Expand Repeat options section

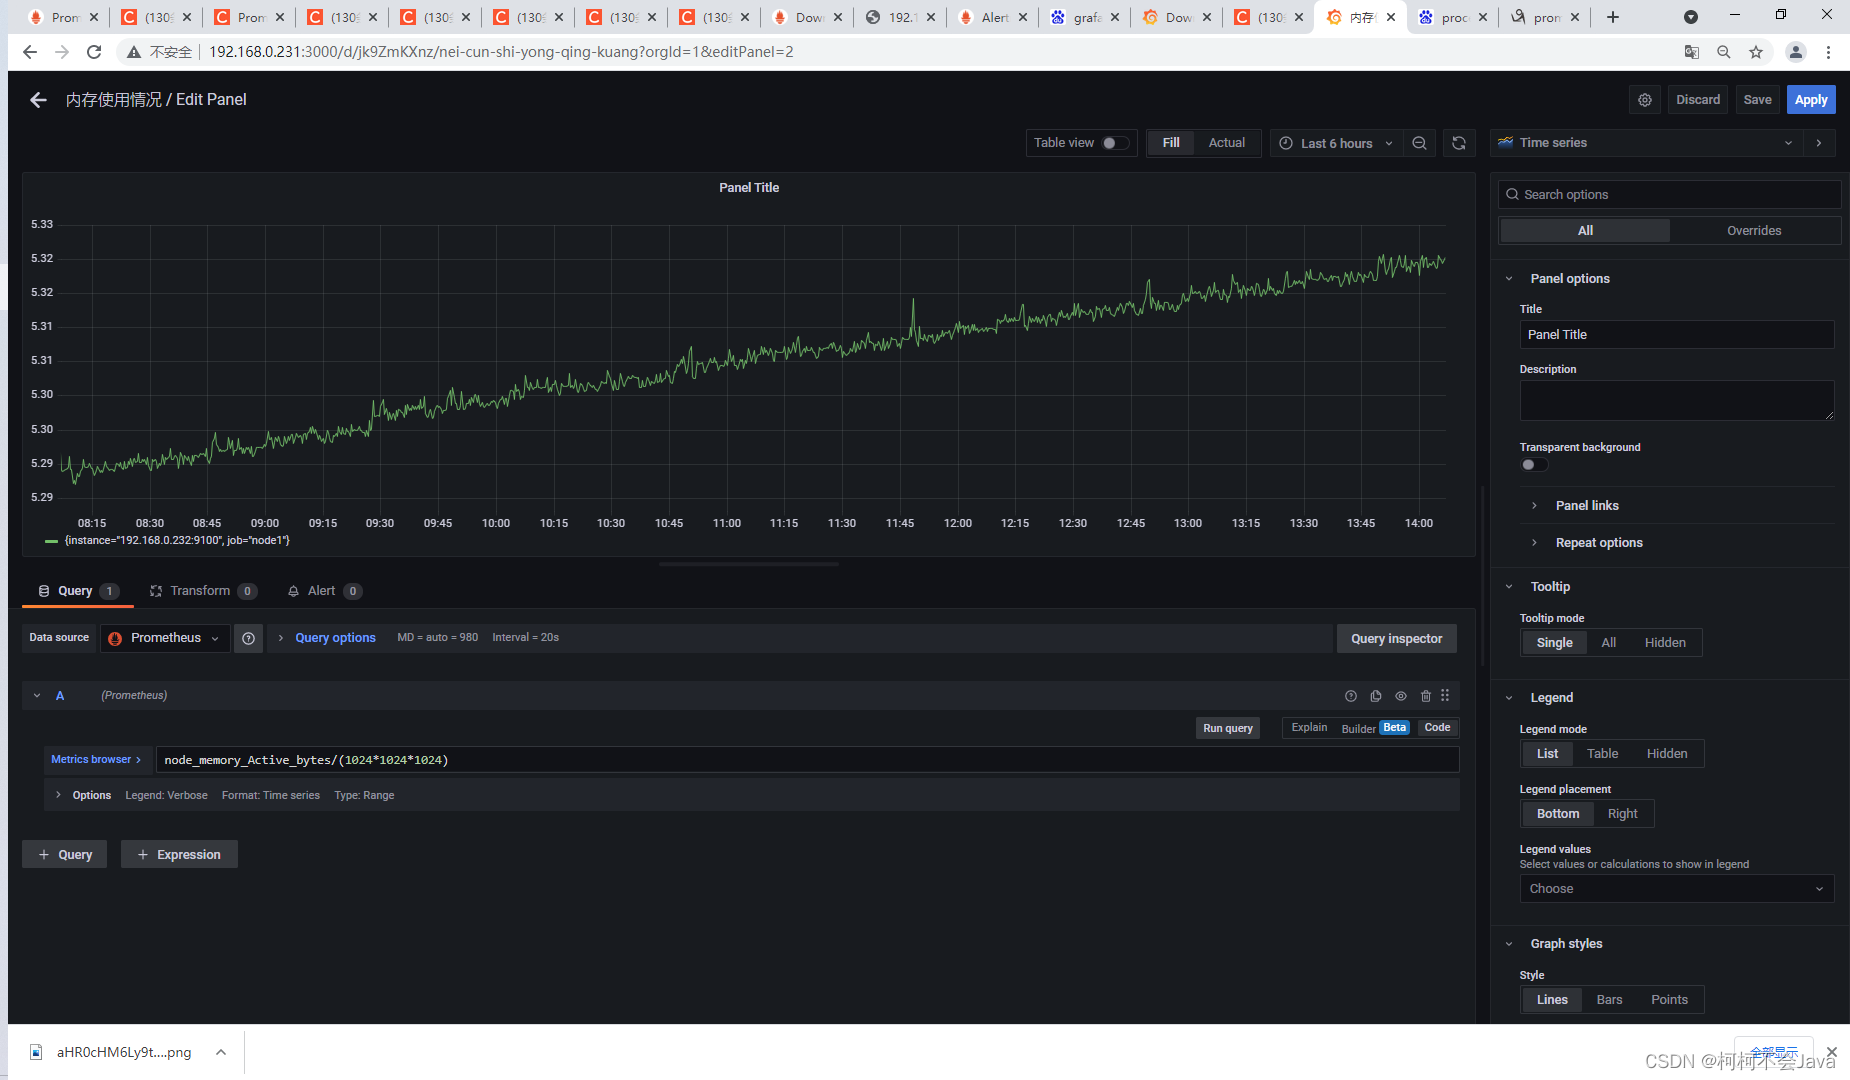click(1599, 543)
